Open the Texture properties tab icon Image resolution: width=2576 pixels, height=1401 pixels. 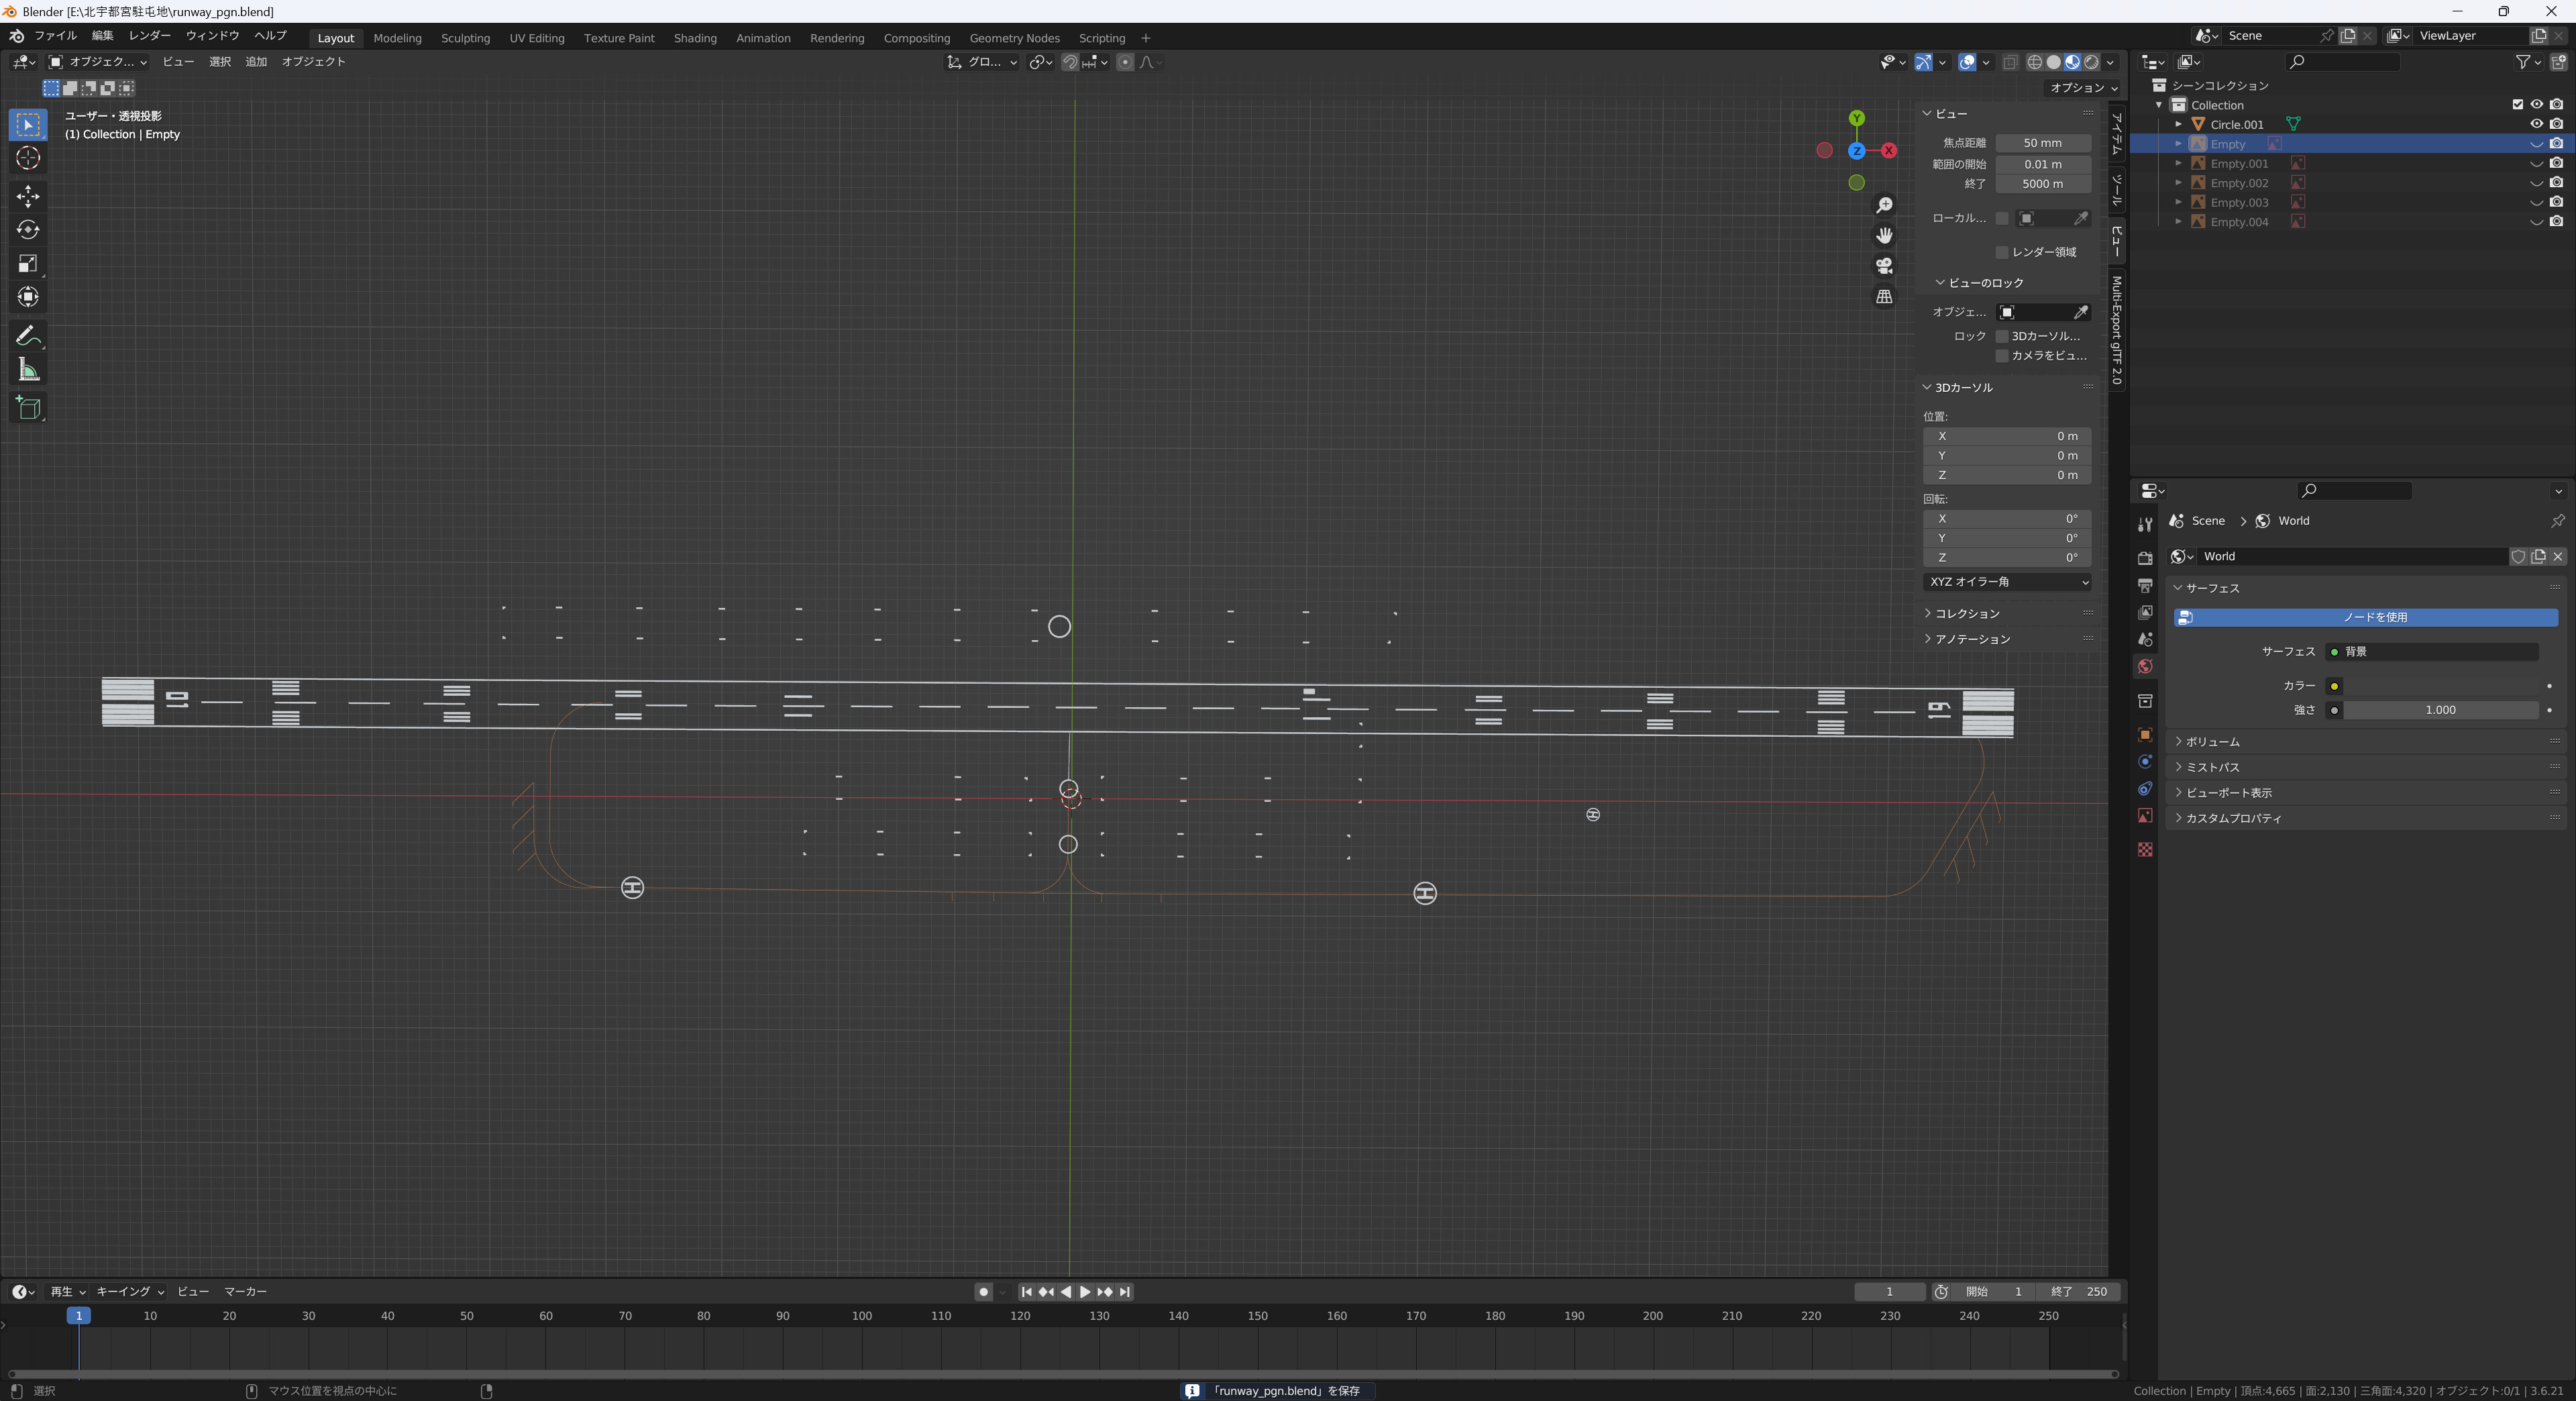2145,849
